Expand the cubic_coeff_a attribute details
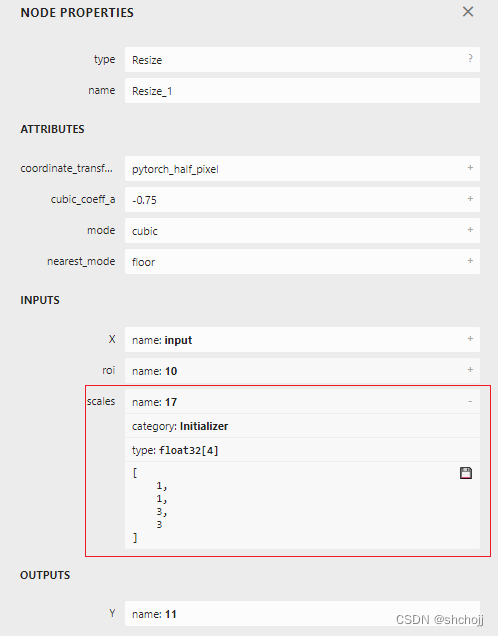 tap(470, 198)
